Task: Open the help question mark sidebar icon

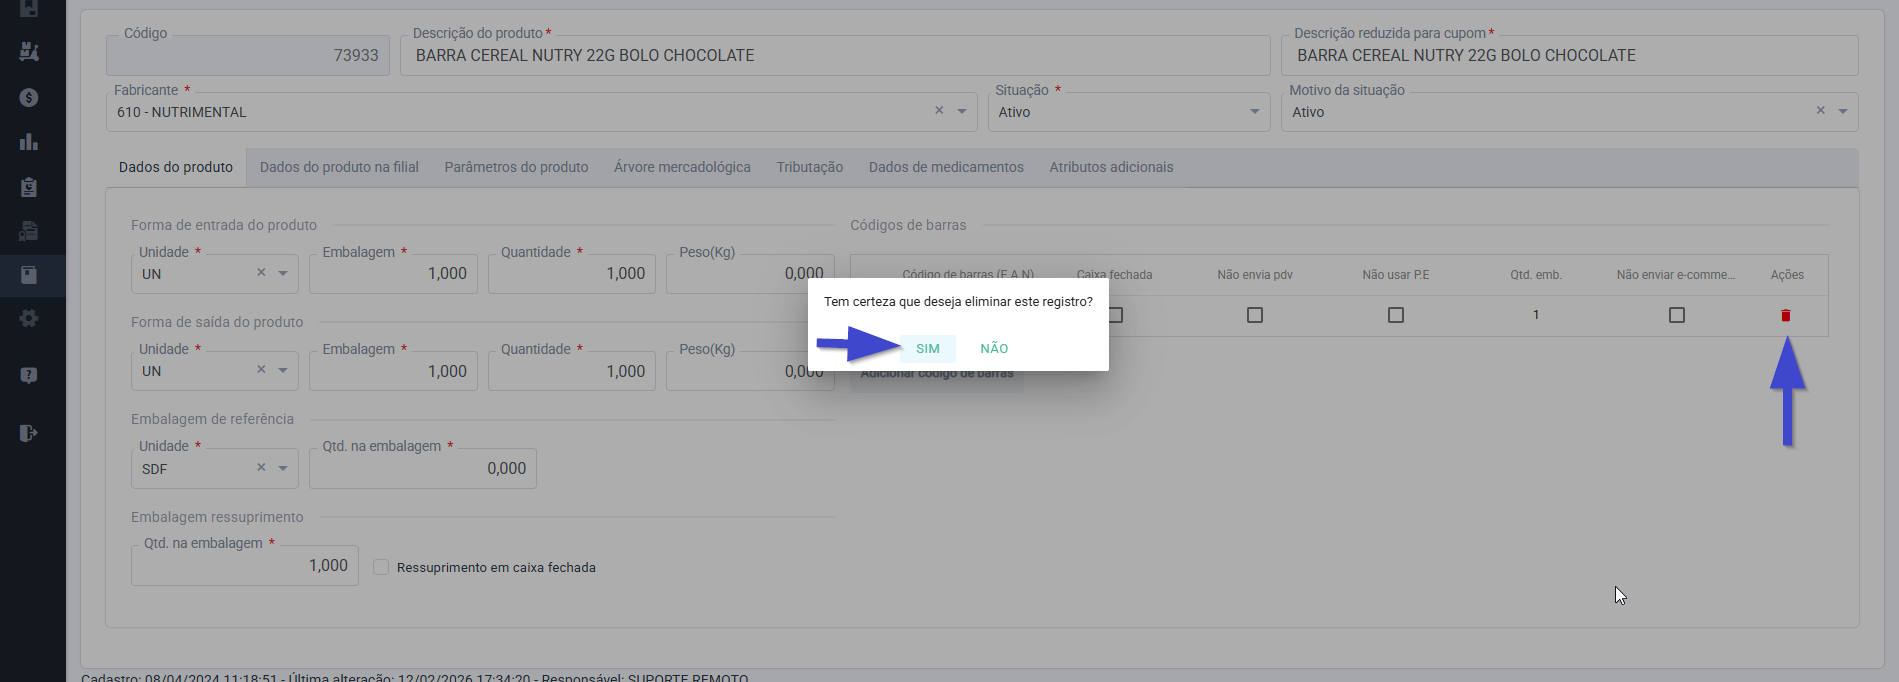Action: 29,375
